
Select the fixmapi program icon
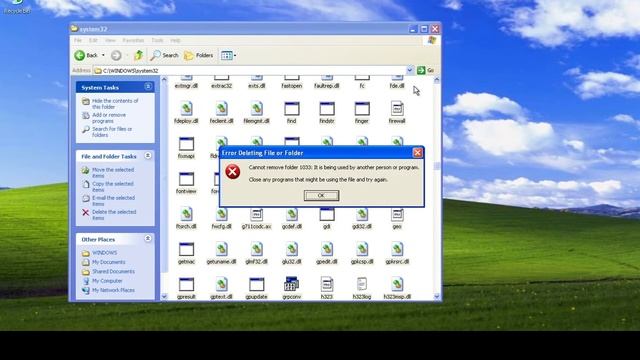[x=186, y=144]
